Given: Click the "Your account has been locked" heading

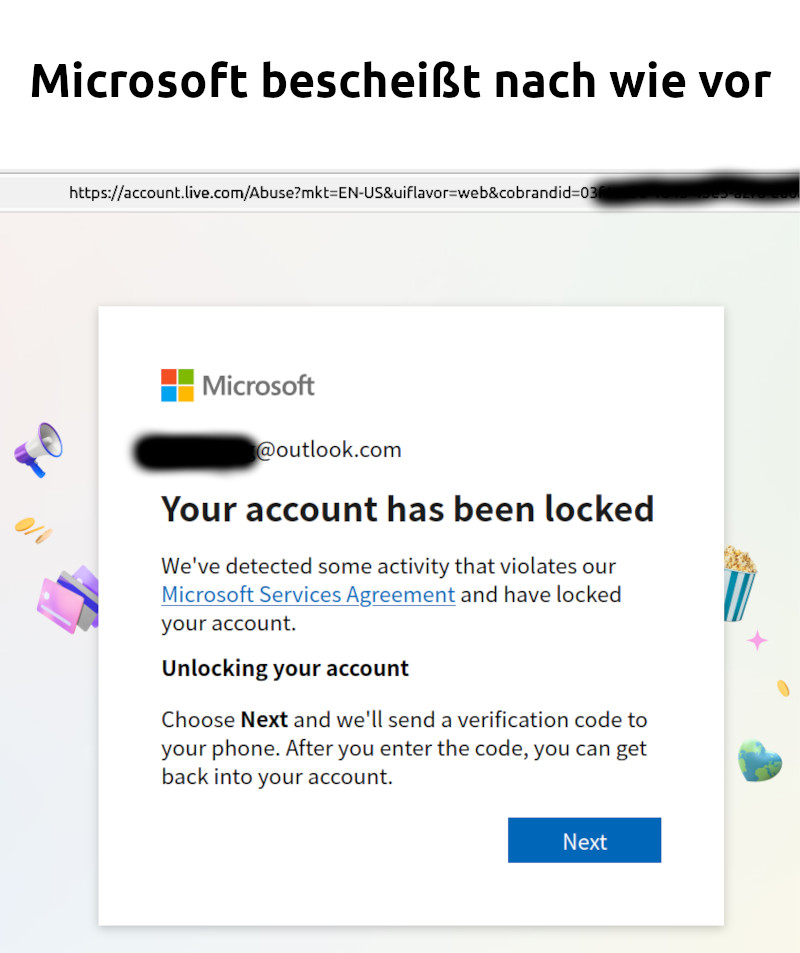Looking at the screenshot, I should click(x=407, y=509).
